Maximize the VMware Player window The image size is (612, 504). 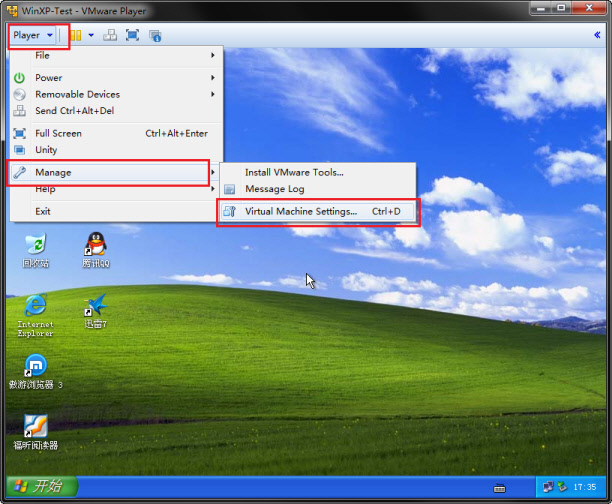point(561,8)
